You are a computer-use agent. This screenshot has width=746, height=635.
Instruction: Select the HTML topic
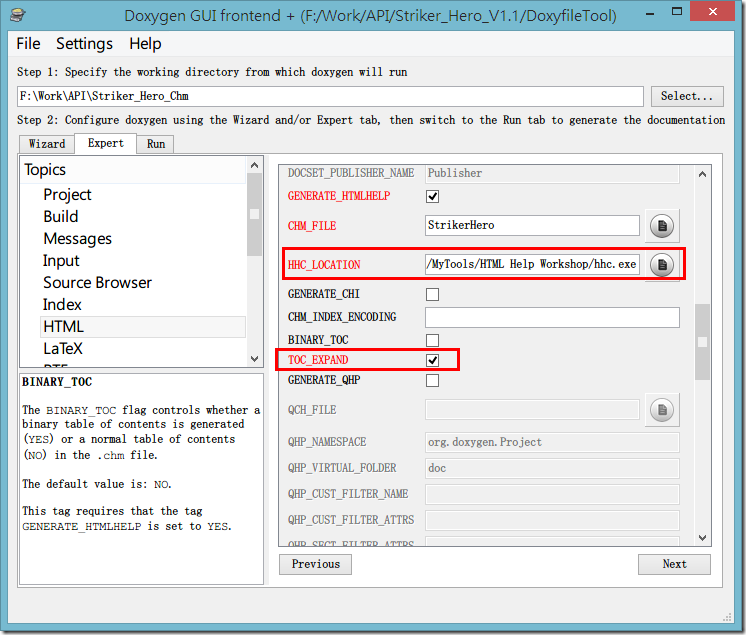[143, 327]
